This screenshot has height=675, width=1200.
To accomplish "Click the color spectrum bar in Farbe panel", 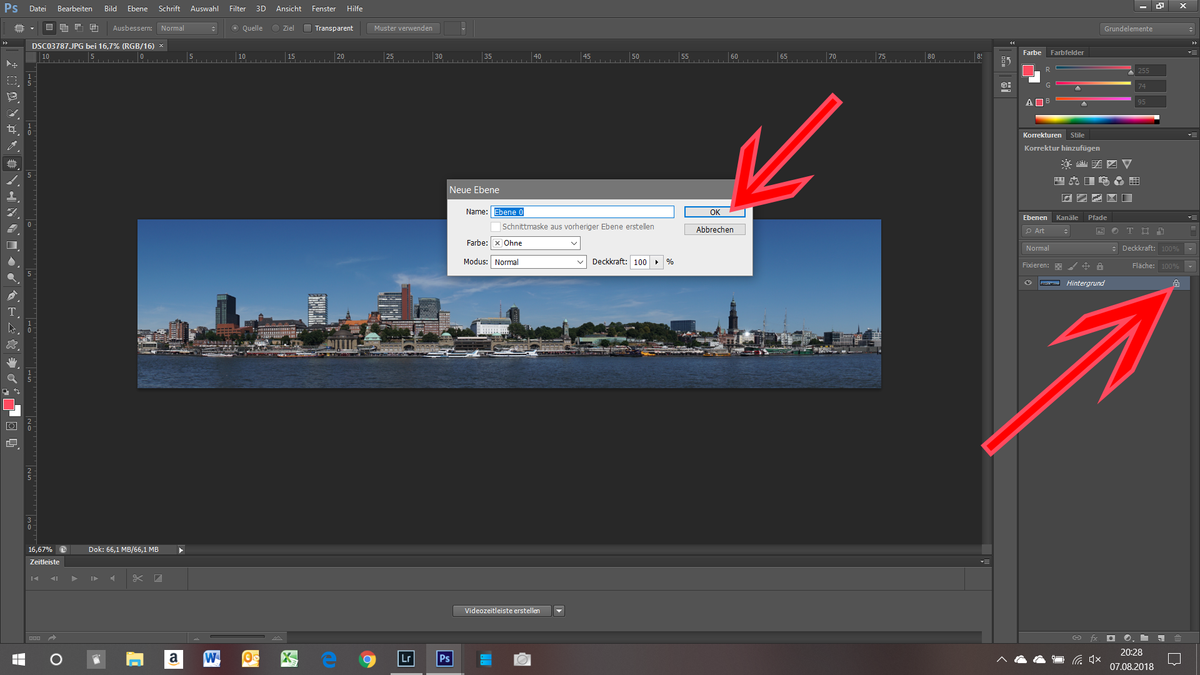I will click(x=1096, y=119).
